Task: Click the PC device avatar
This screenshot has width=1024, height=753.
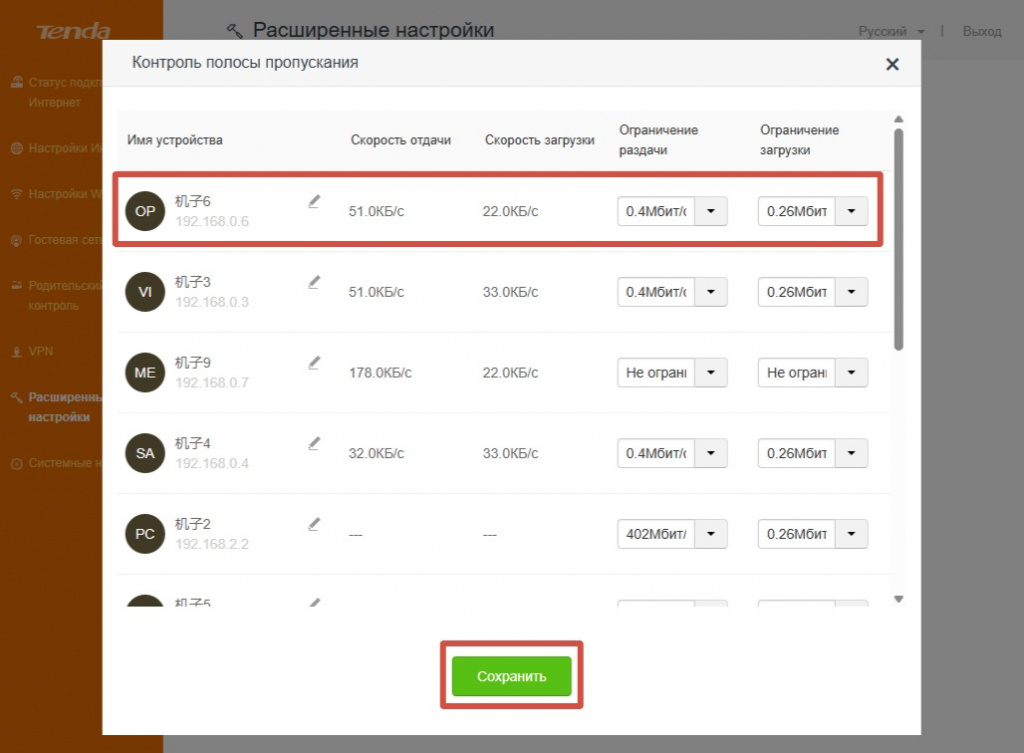Action: [x=145, y=534]
